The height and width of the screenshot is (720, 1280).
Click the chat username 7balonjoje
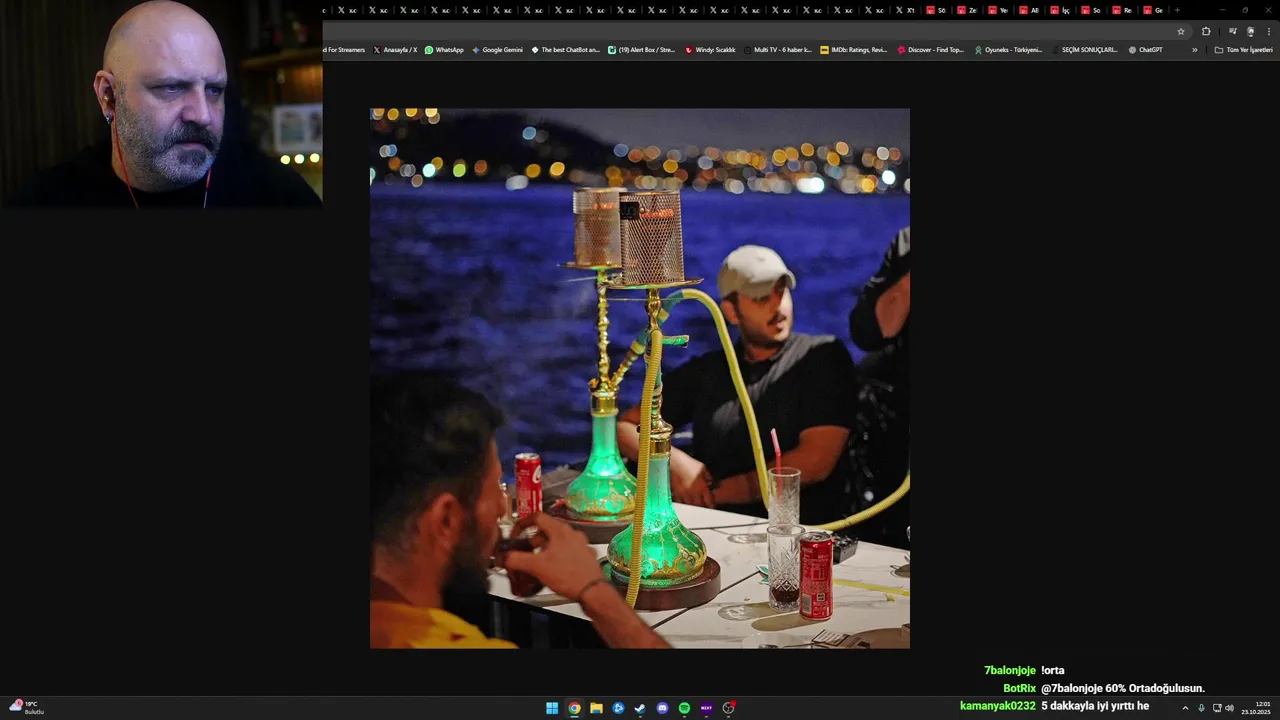point(1010,671)
